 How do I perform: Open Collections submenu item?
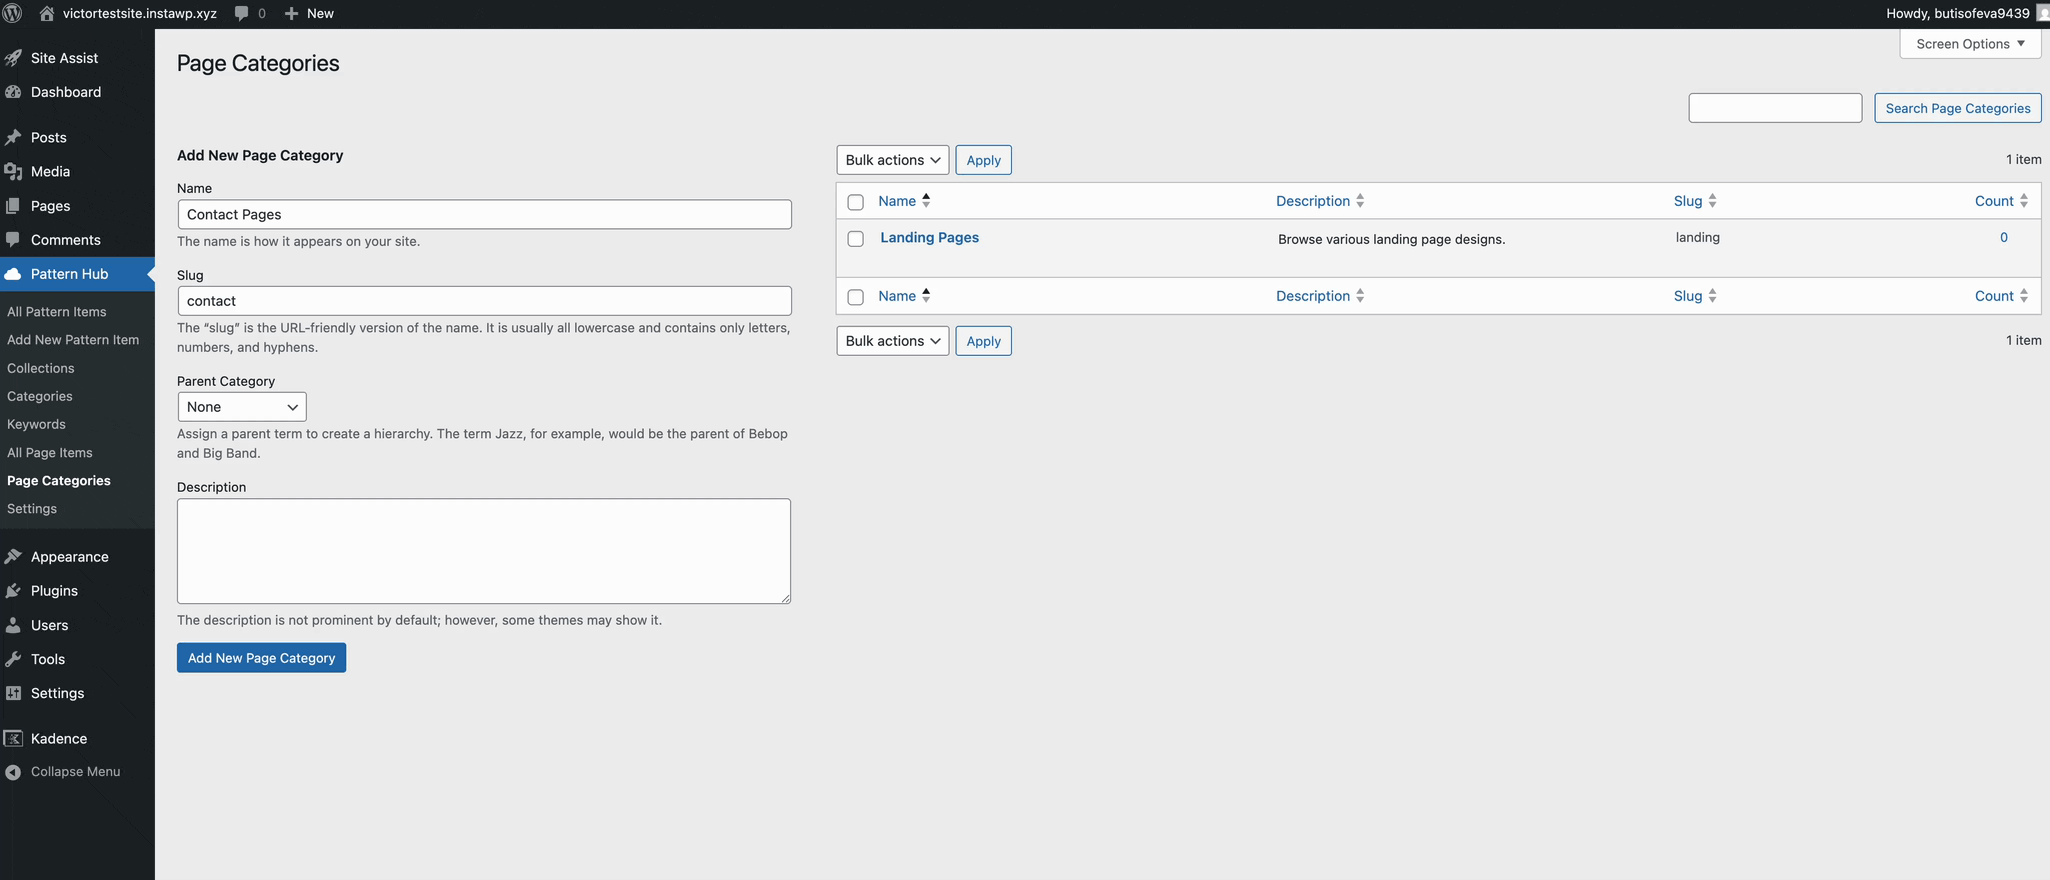coord(41,368)
